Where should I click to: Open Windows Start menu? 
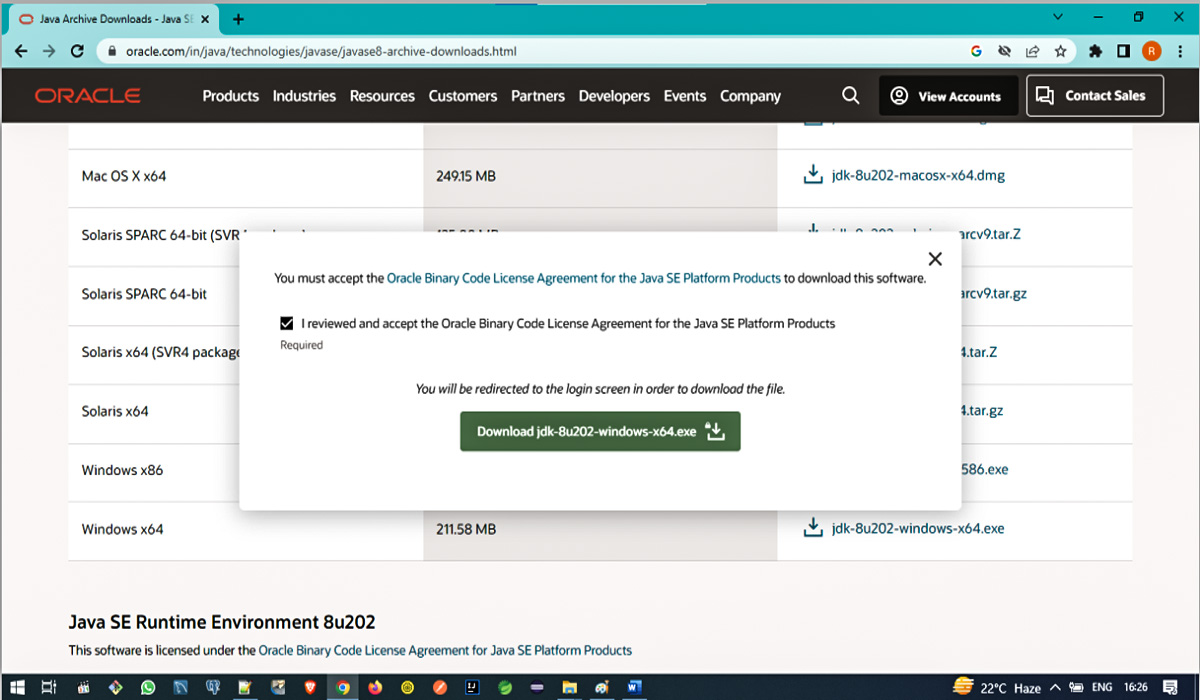(x=17, y=688)
